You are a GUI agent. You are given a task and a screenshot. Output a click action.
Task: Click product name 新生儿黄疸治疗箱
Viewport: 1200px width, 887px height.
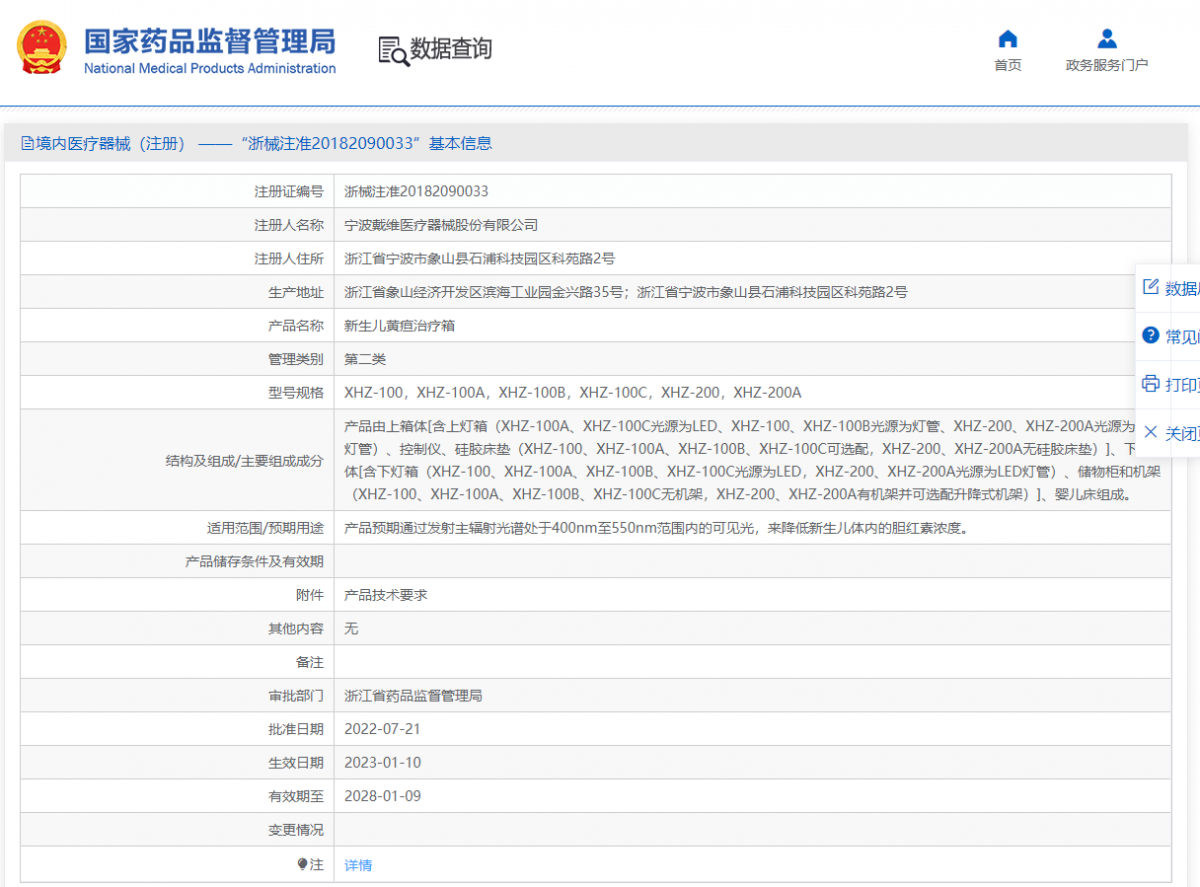[x=399, y=325]
